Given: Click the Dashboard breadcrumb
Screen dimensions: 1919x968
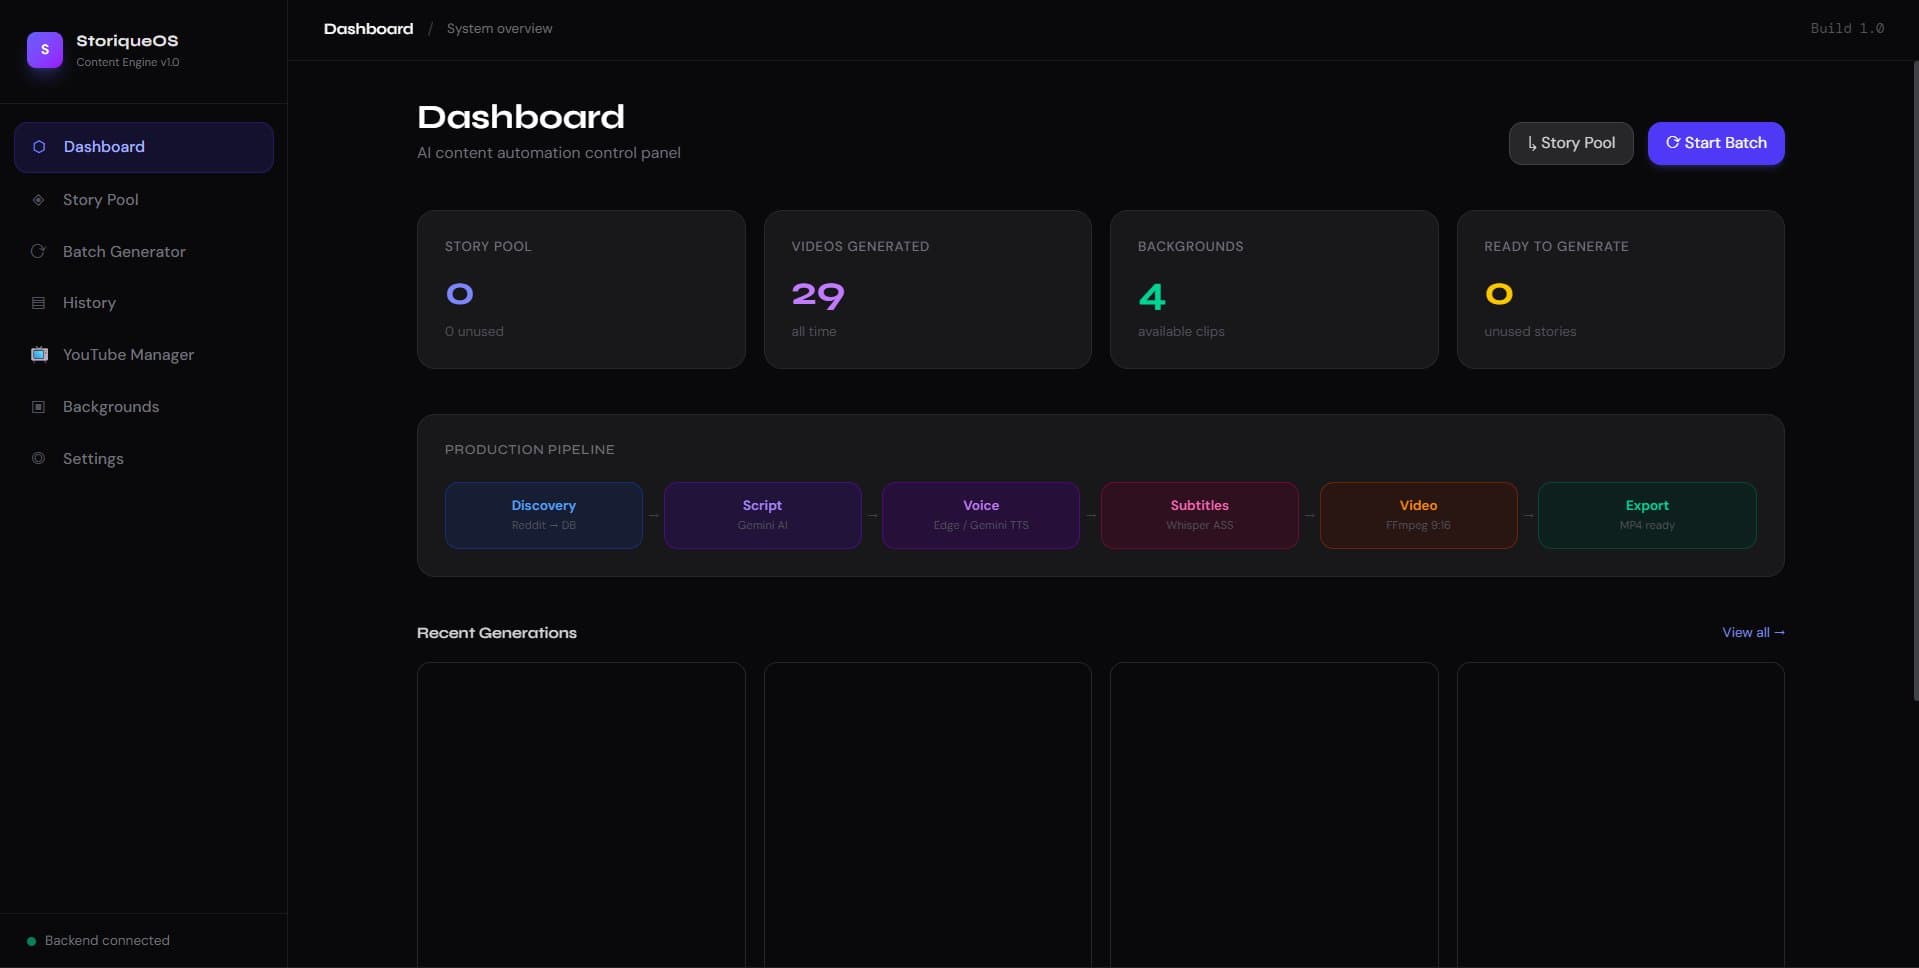Looking at the screenshot, I should (x=368, y=29).
